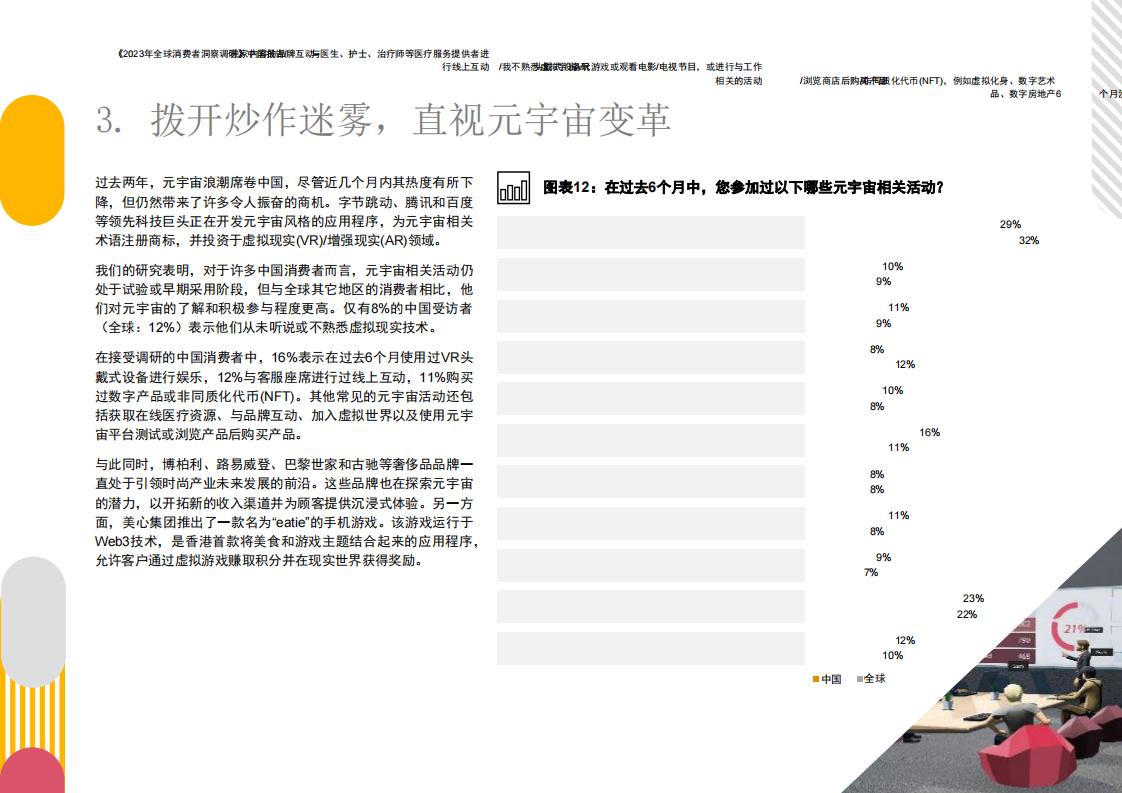This screenshot has height=793, width=1122.
Task: Click the 相关的活动 label at top
Action: point(738,81)
